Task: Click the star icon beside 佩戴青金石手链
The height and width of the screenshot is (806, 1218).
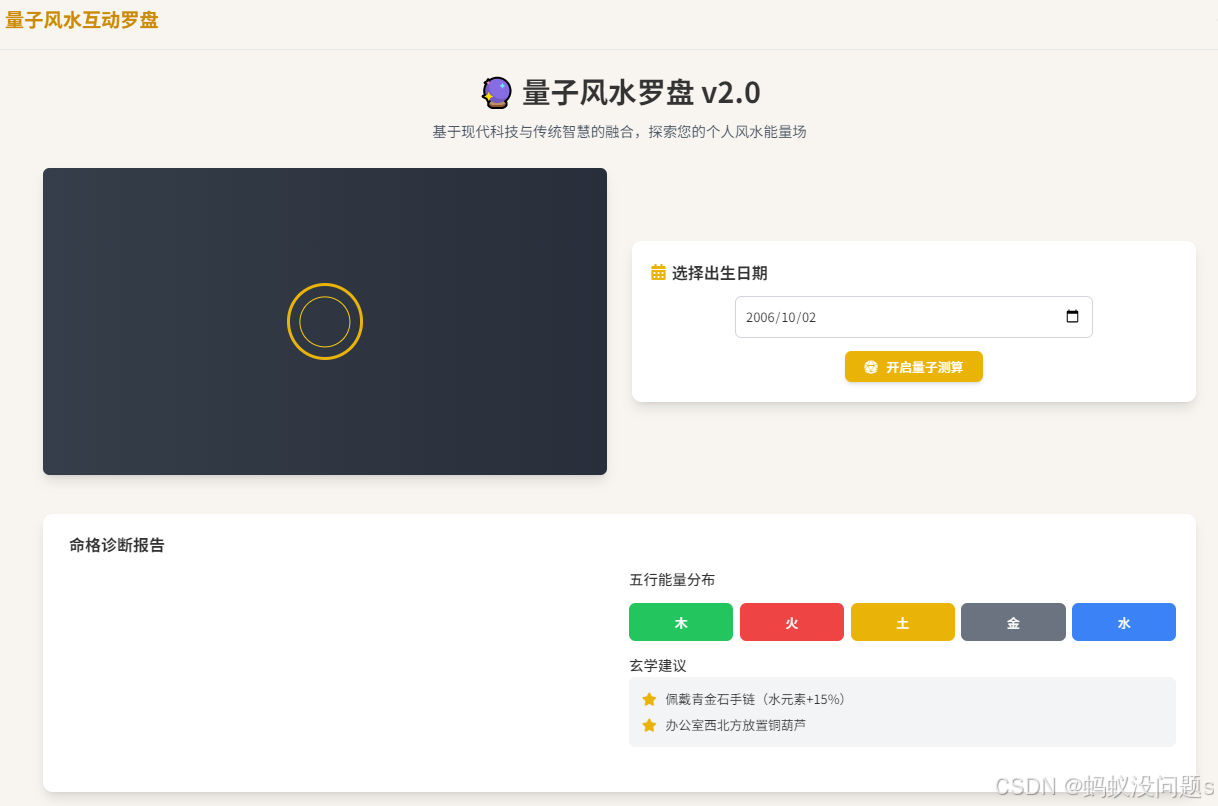Action: (649, 699)
